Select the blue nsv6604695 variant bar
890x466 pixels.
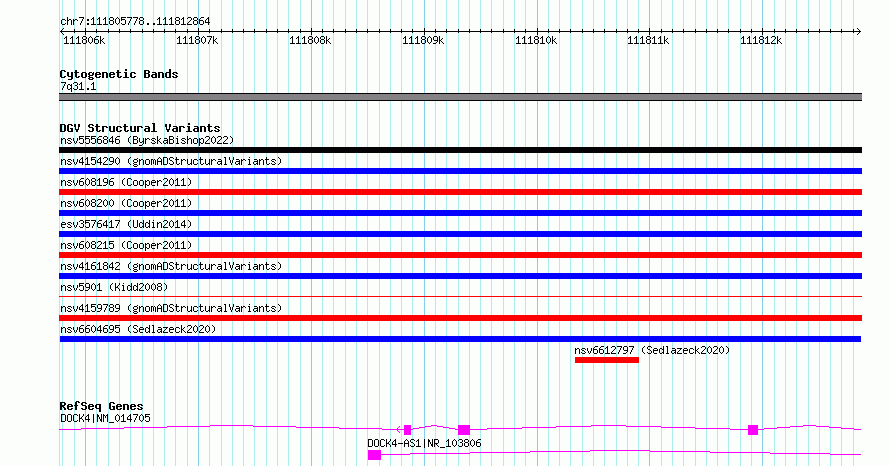pos(460,339)
